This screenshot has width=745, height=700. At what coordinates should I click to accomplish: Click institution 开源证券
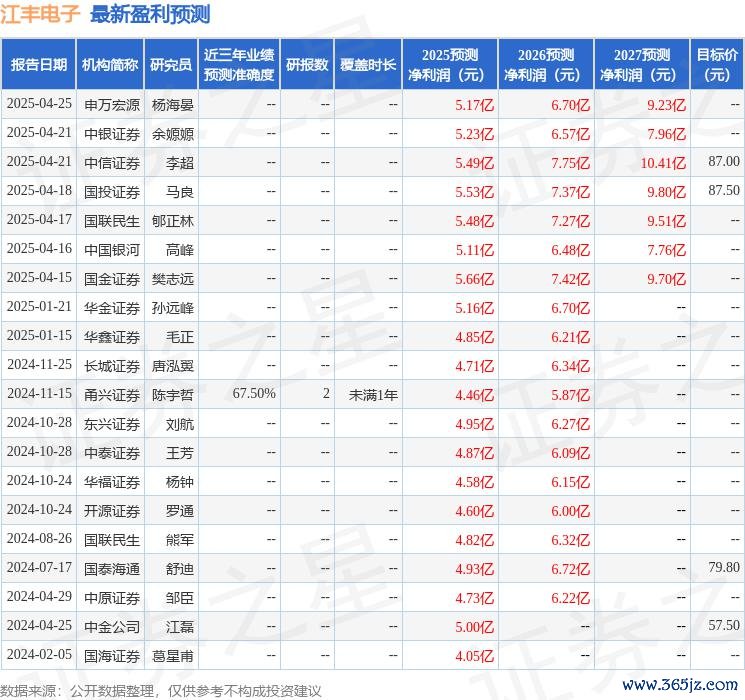click(x=112, y=511)
